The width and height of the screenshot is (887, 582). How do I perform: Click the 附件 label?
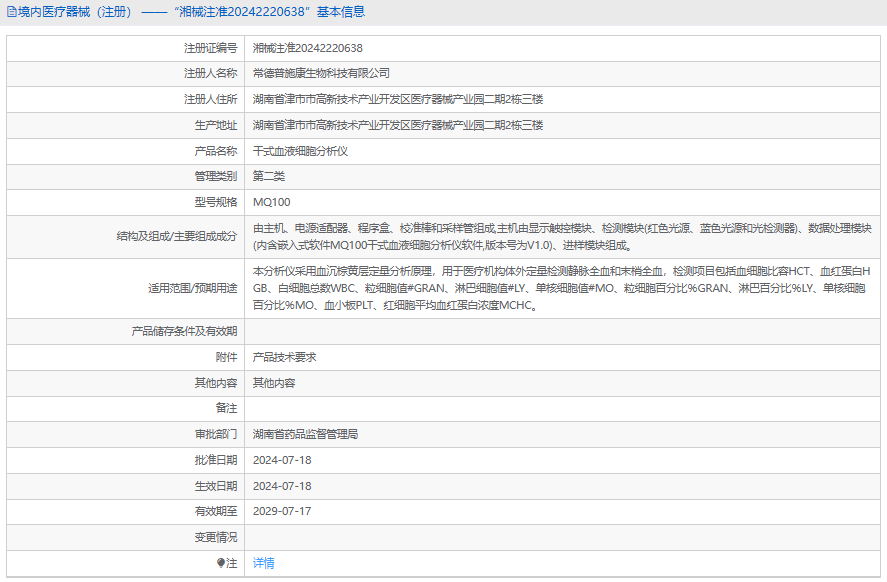click(x=227, y=357)
